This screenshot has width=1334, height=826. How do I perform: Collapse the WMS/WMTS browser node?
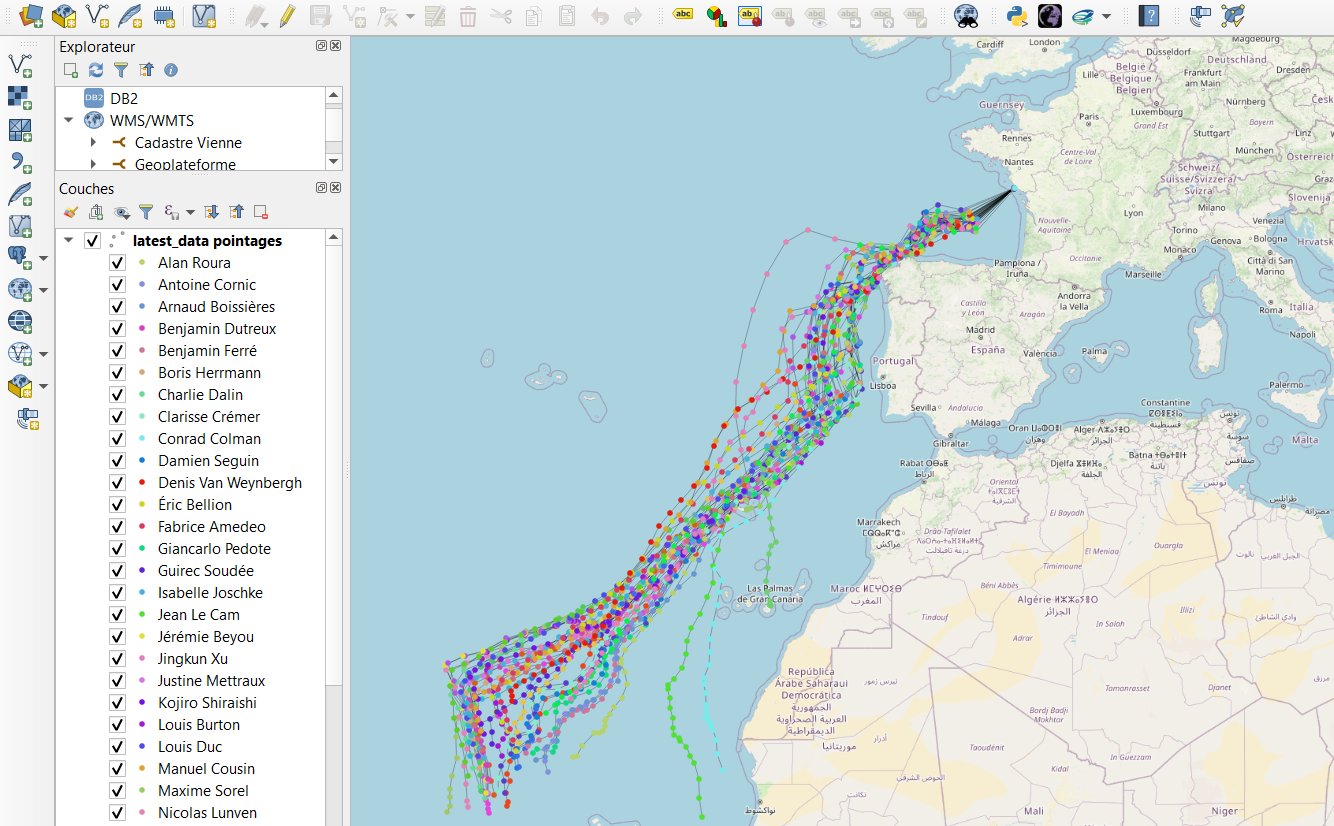click(x=69, y=120)
